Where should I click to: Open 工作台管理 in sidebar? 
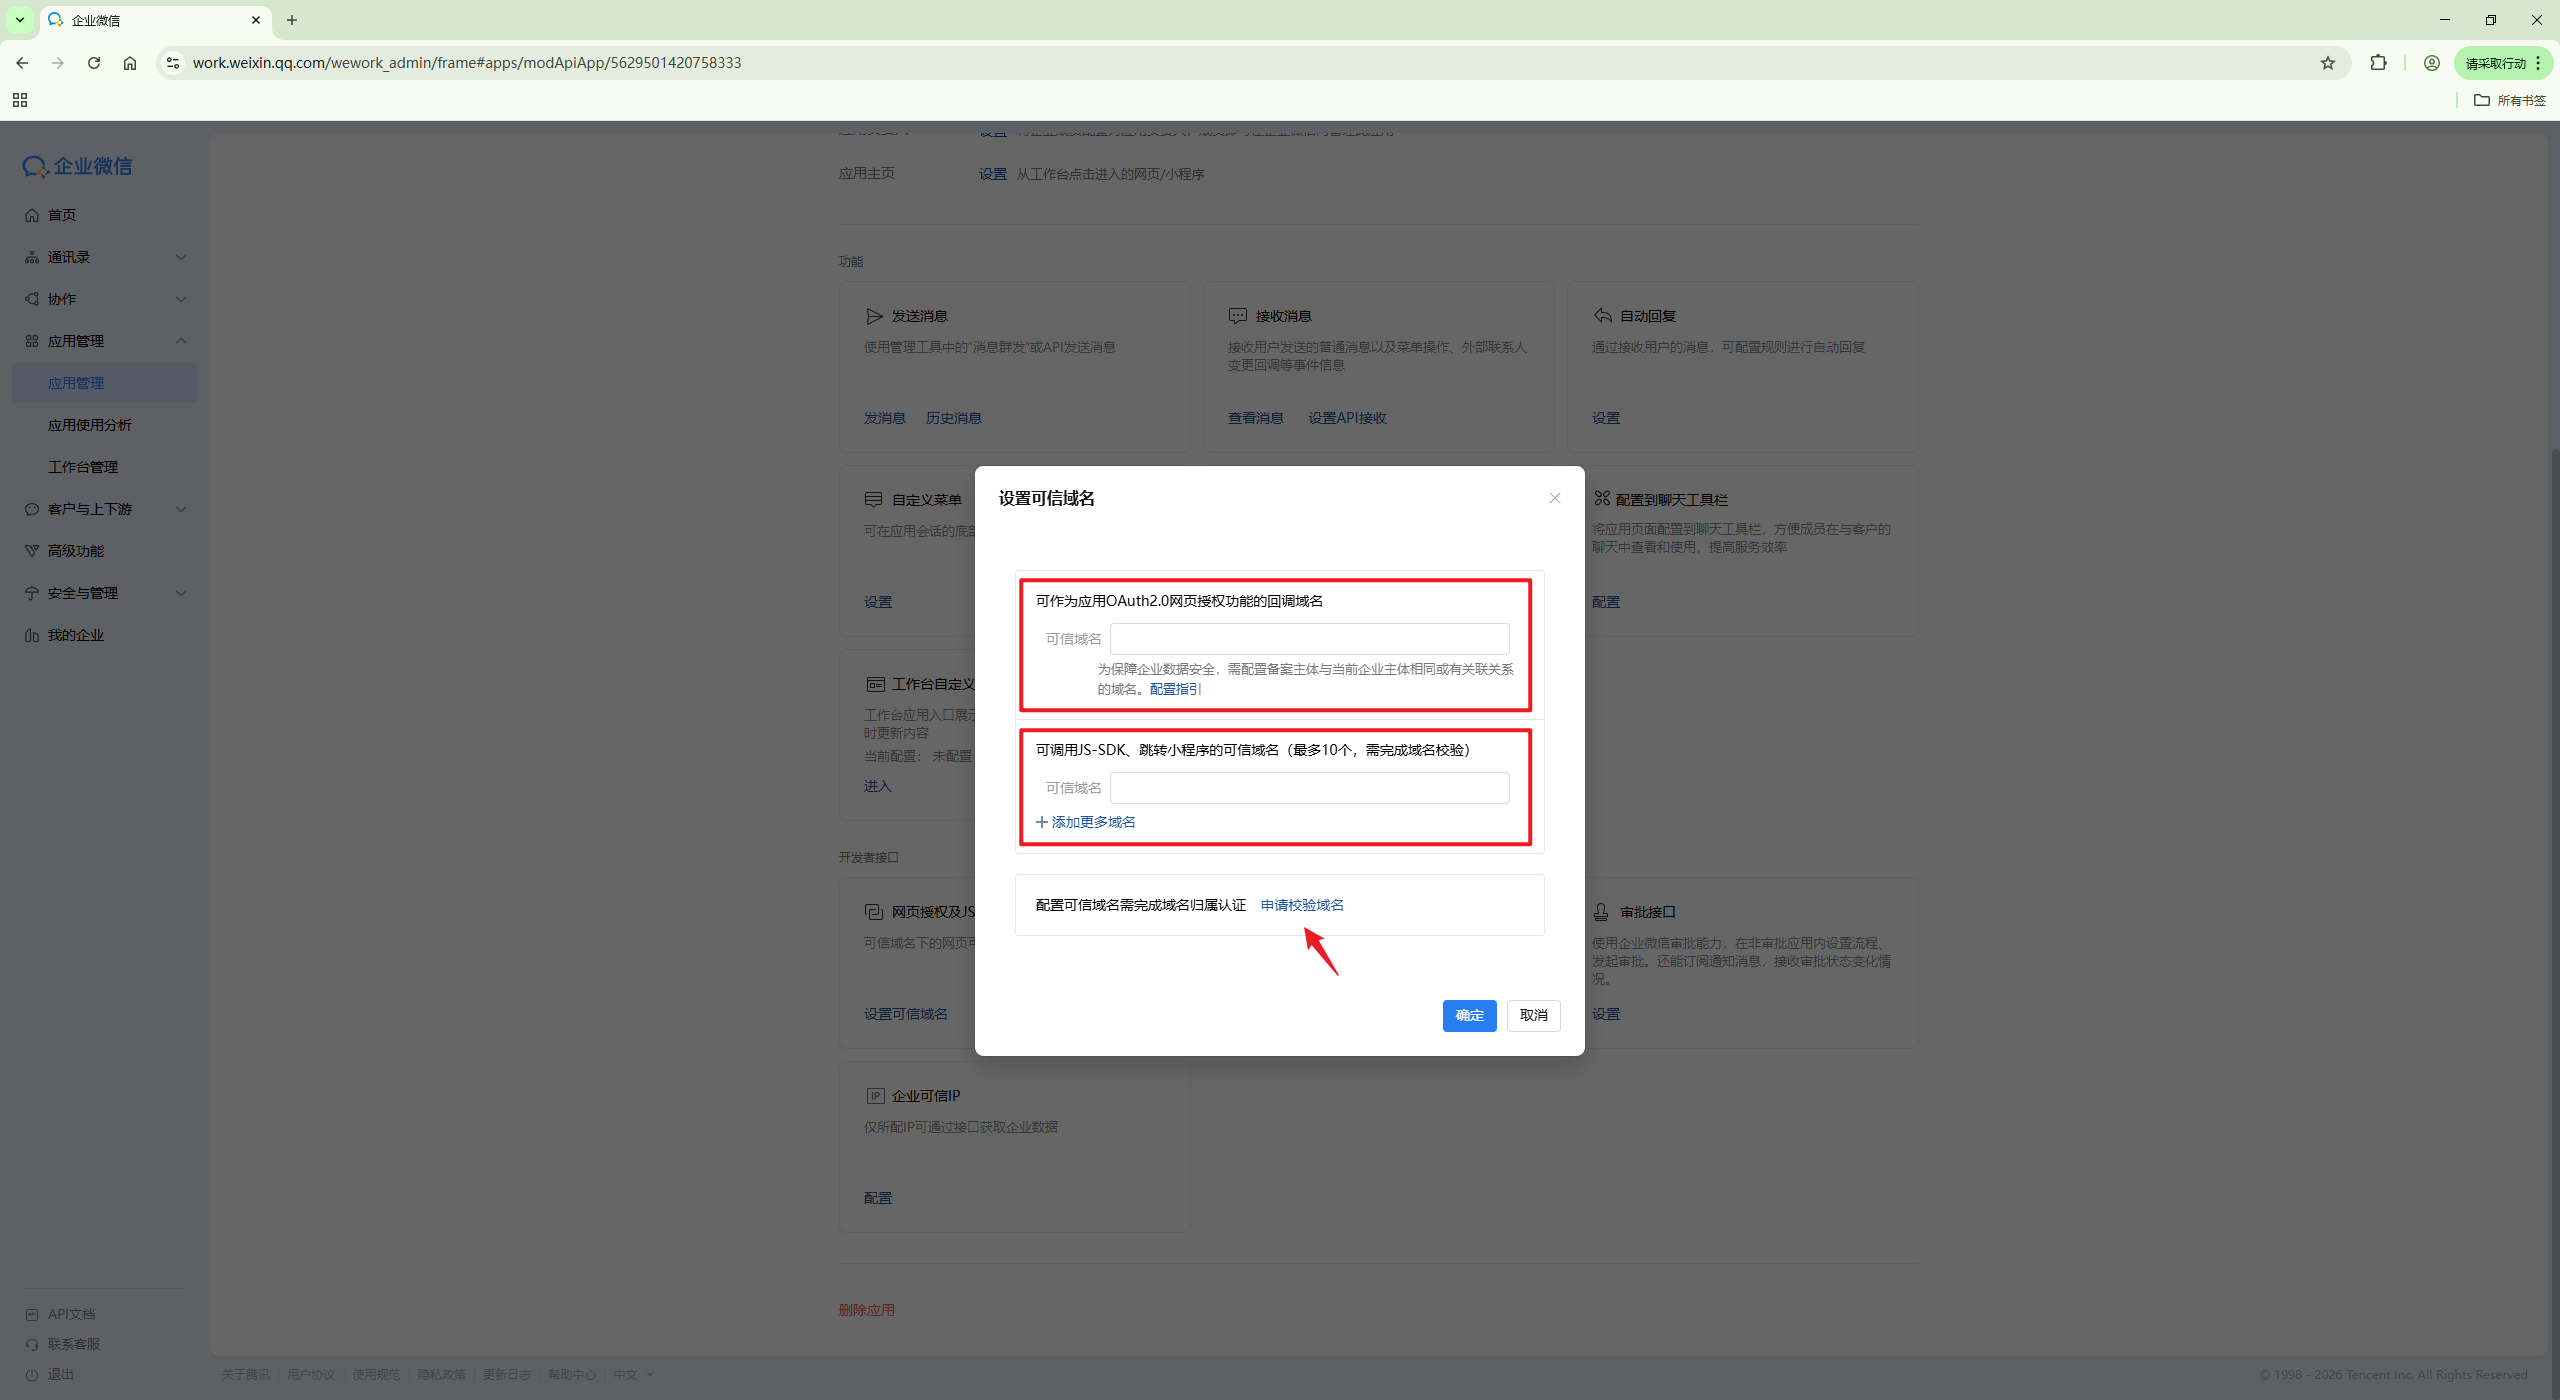(x=83, y=467)
